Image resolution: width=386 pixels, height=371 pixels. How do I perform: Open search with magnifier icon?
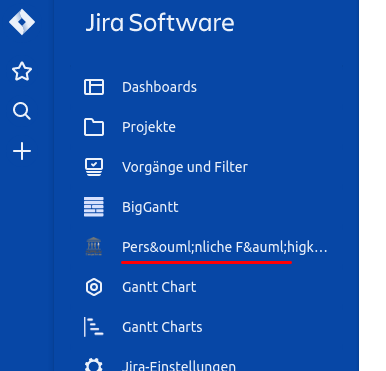[x=22, y=111]
